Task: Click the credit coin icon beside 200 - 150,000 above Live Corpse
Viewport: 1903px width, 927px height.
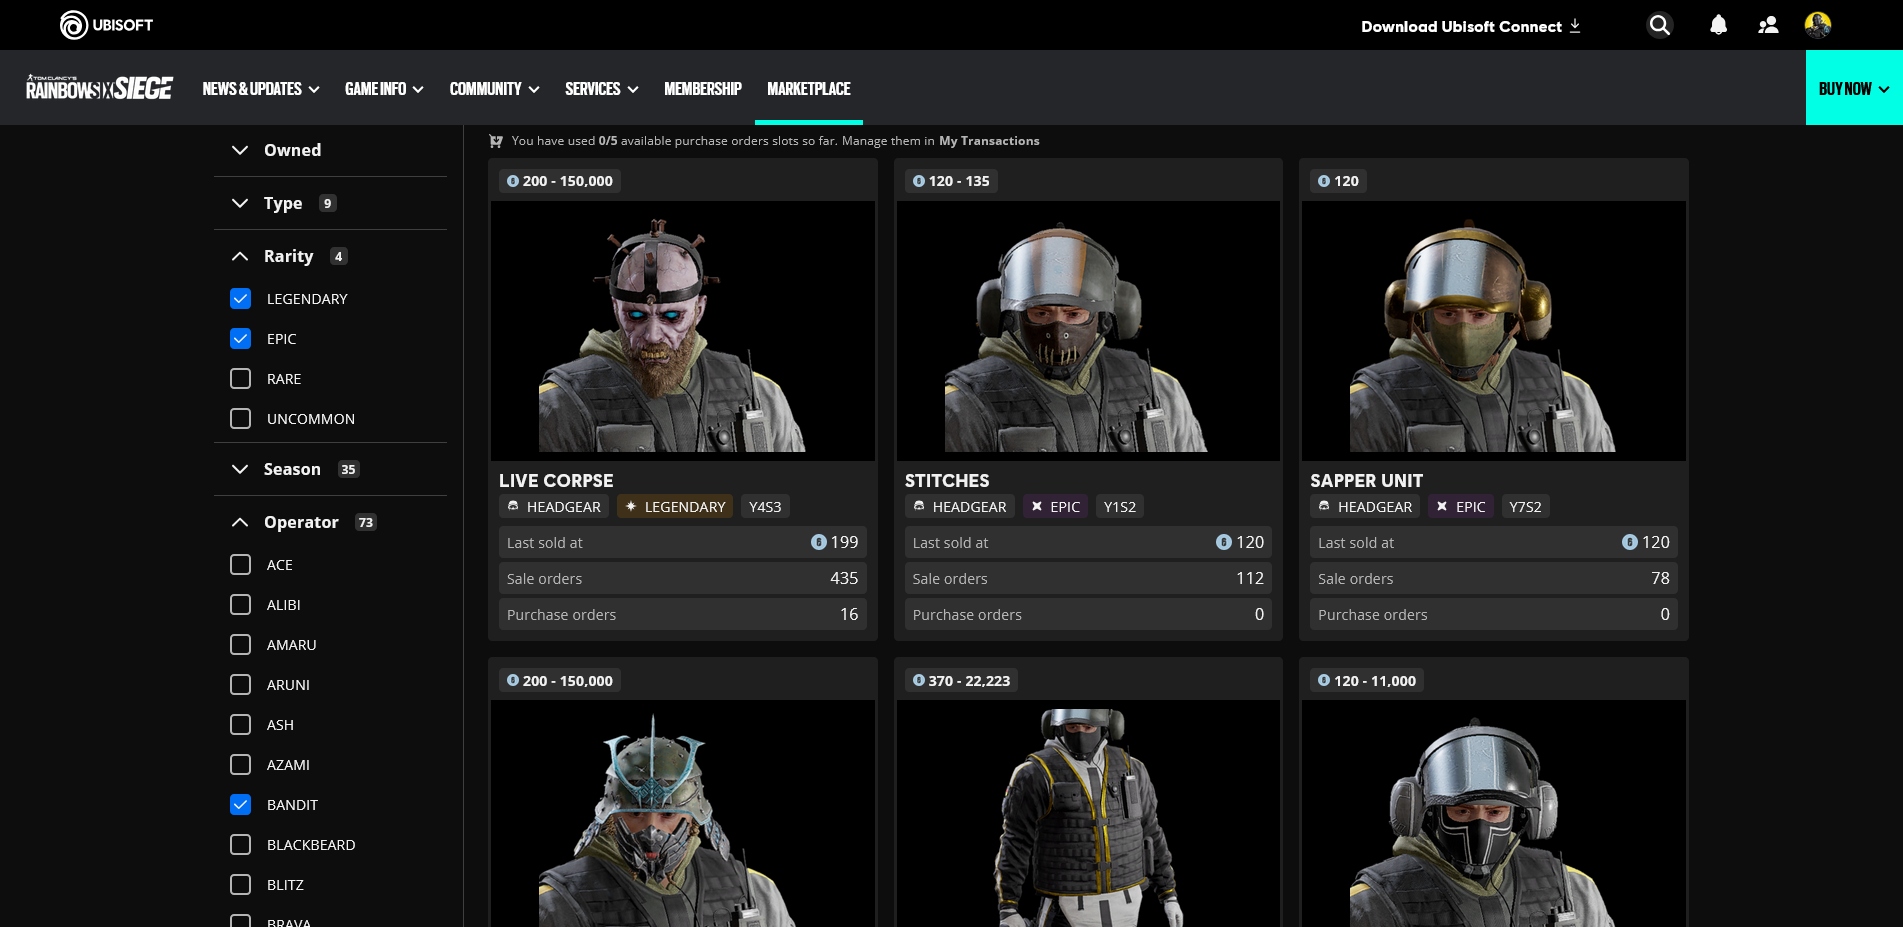Action: (513, 181)
